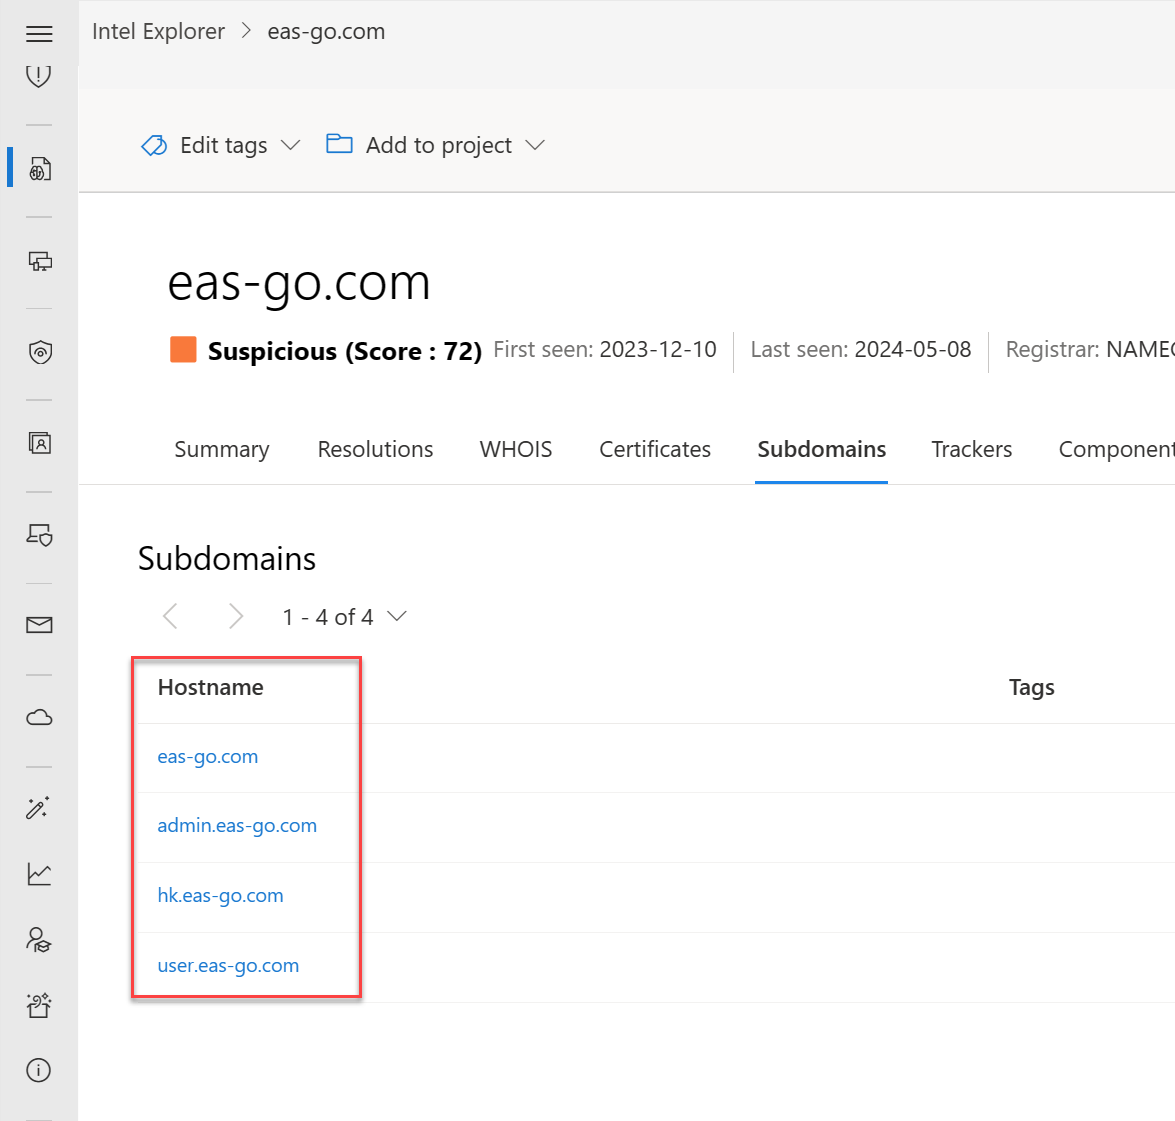Select the threat intelligence document icon

[x=40, y=169]
